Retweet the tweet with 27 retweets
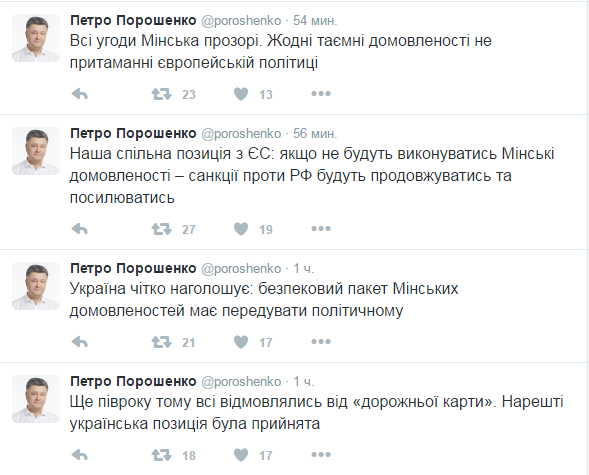 (x=162, y=229)
